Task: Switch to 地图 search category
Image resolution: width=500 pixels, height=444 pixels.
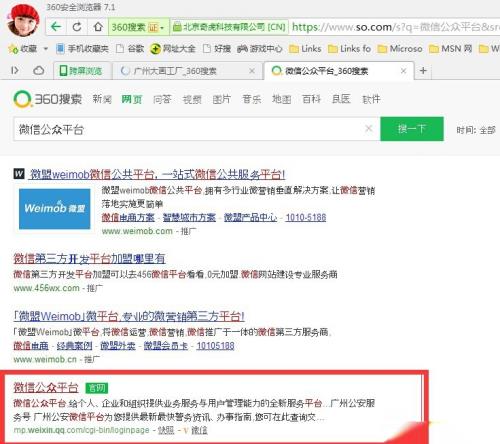Action: coord(282,99)
